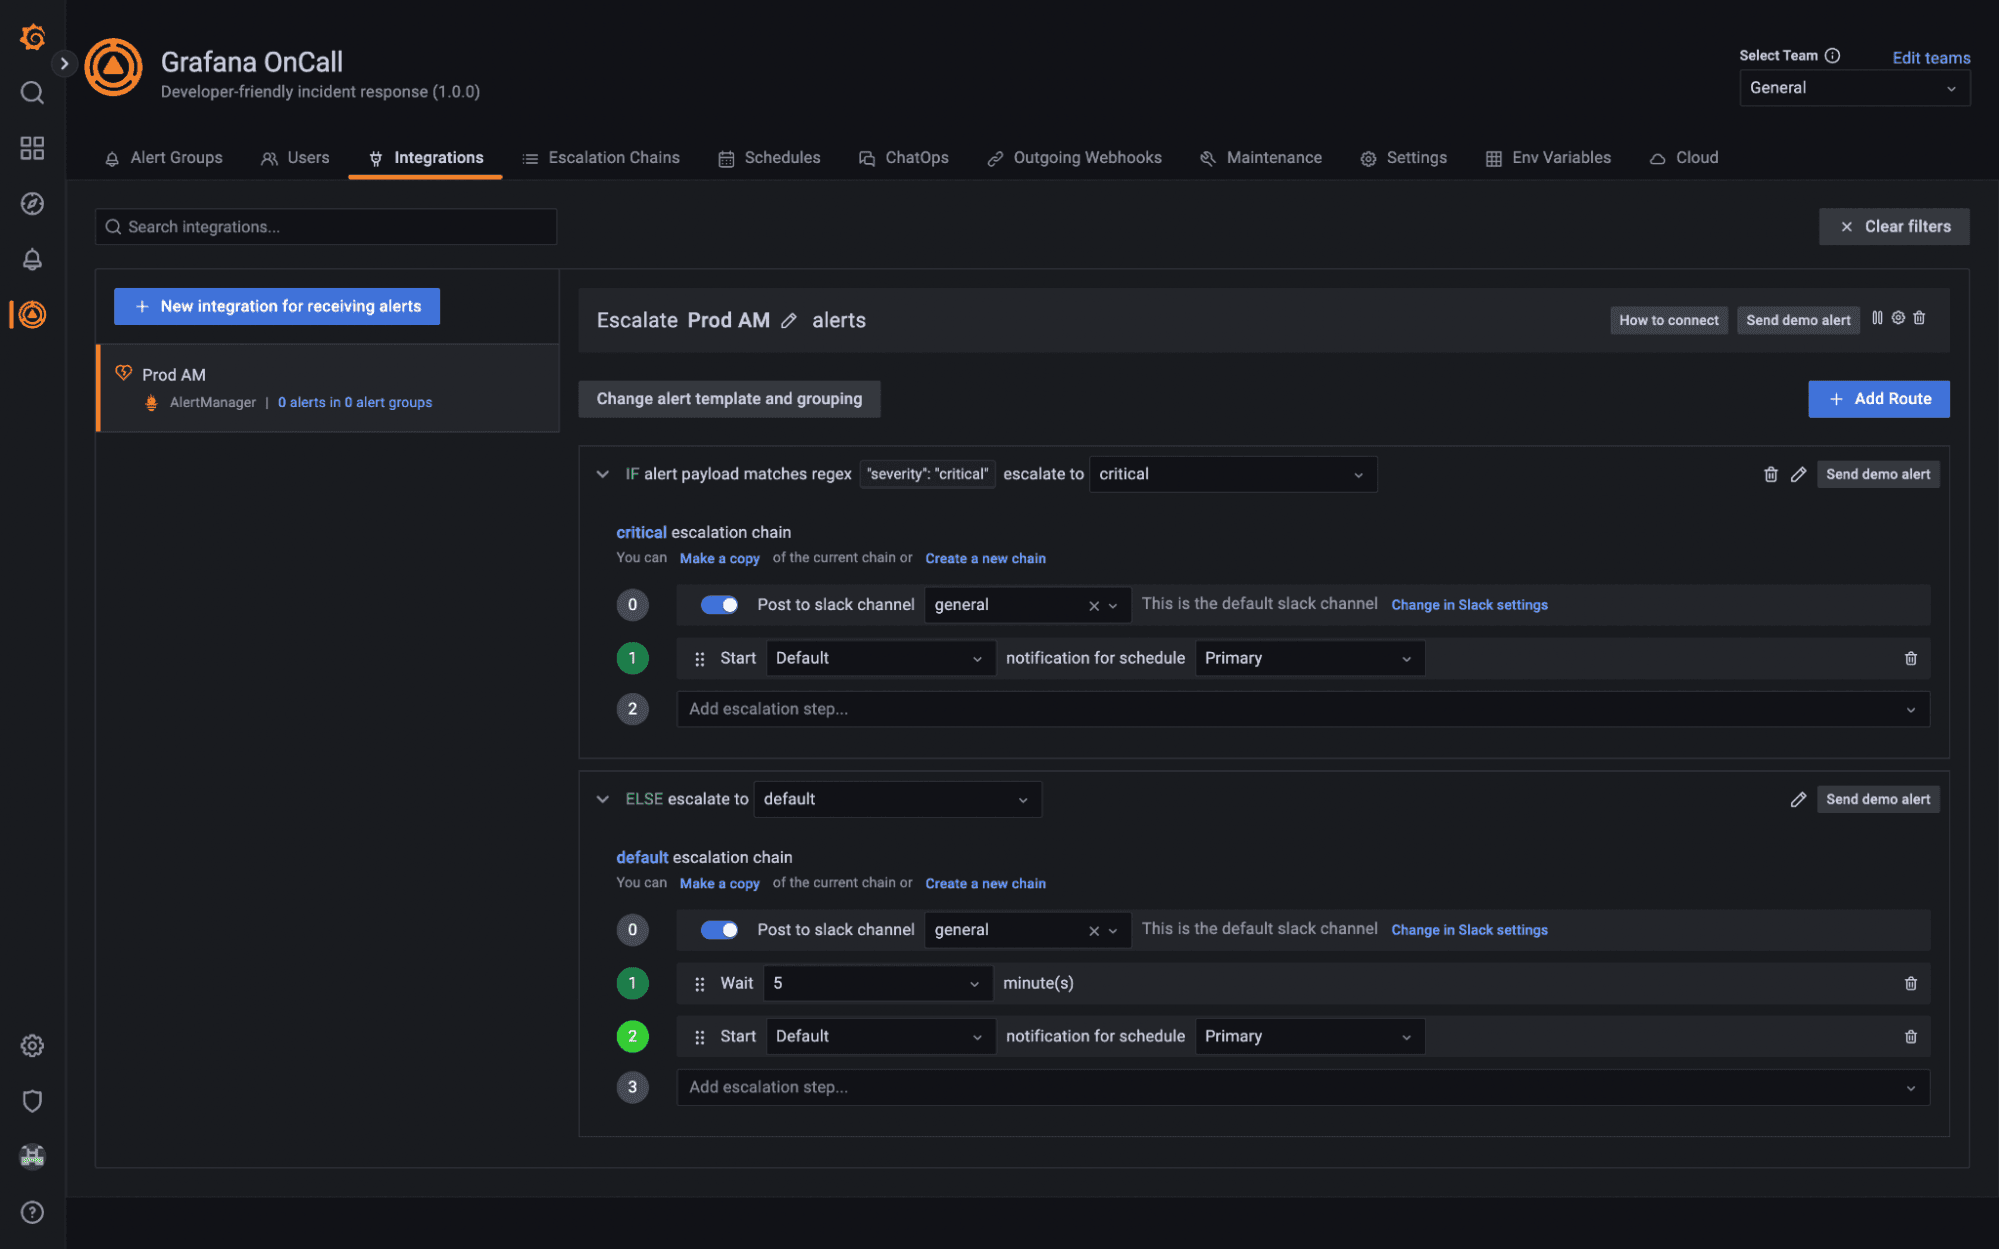1999x1250 pixels.
Task: Open the Dashboards panel from the sidebar
Action: [31, 147]
